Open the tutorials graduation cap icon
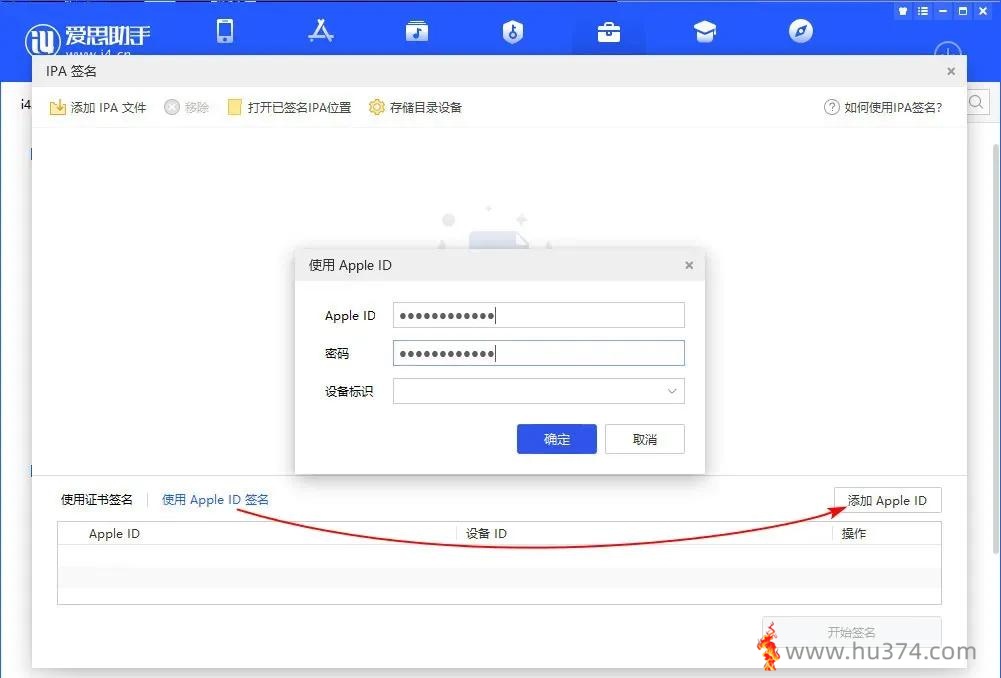The image size is (1001, 678). [x=705, y=31]
